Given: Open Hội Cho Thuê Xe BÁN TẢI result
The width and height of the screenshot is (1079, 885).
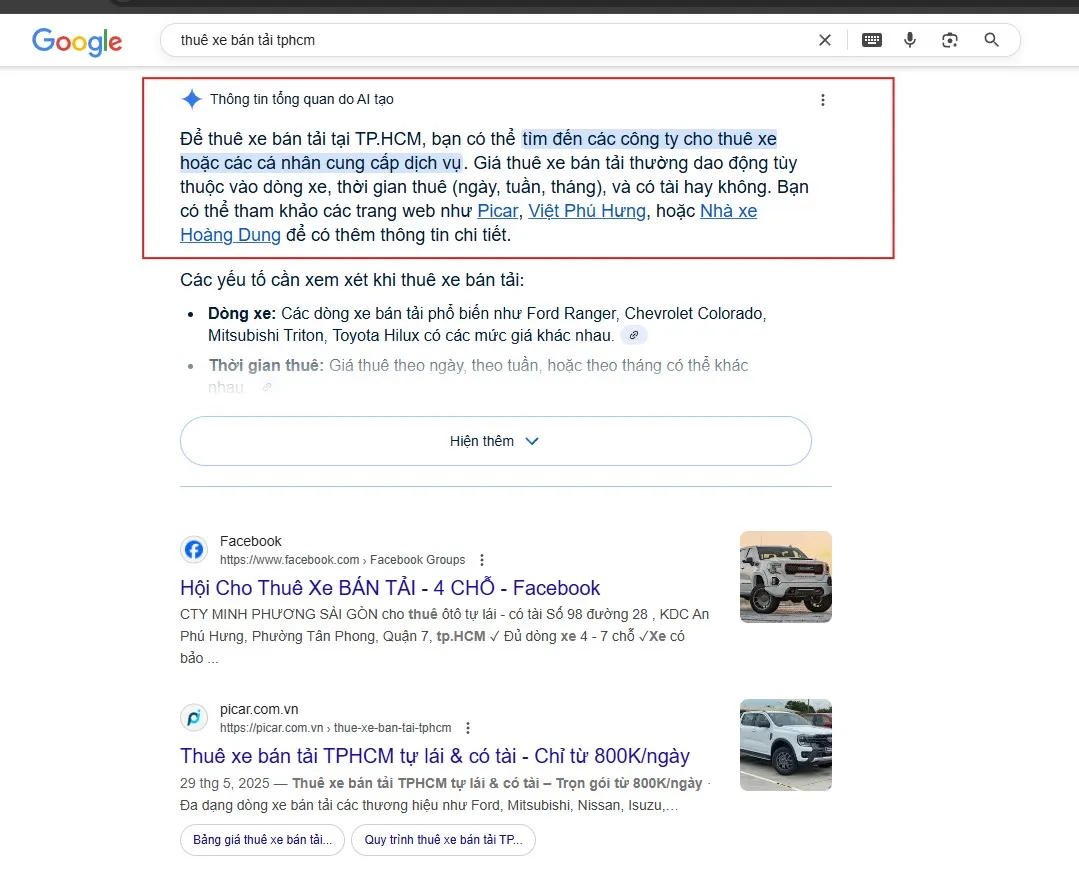Looking at the screenshot, I should (390, 588).
